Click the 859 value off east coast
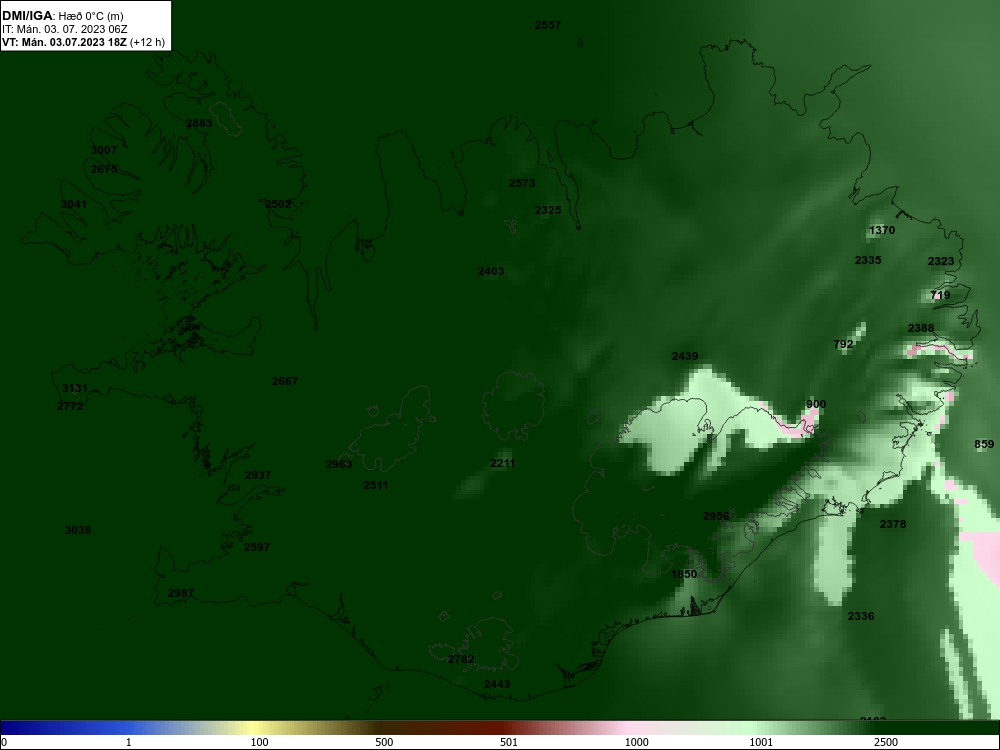Image resolution: width=1000 pixels, height=750 pixels. tap(984, 445)
